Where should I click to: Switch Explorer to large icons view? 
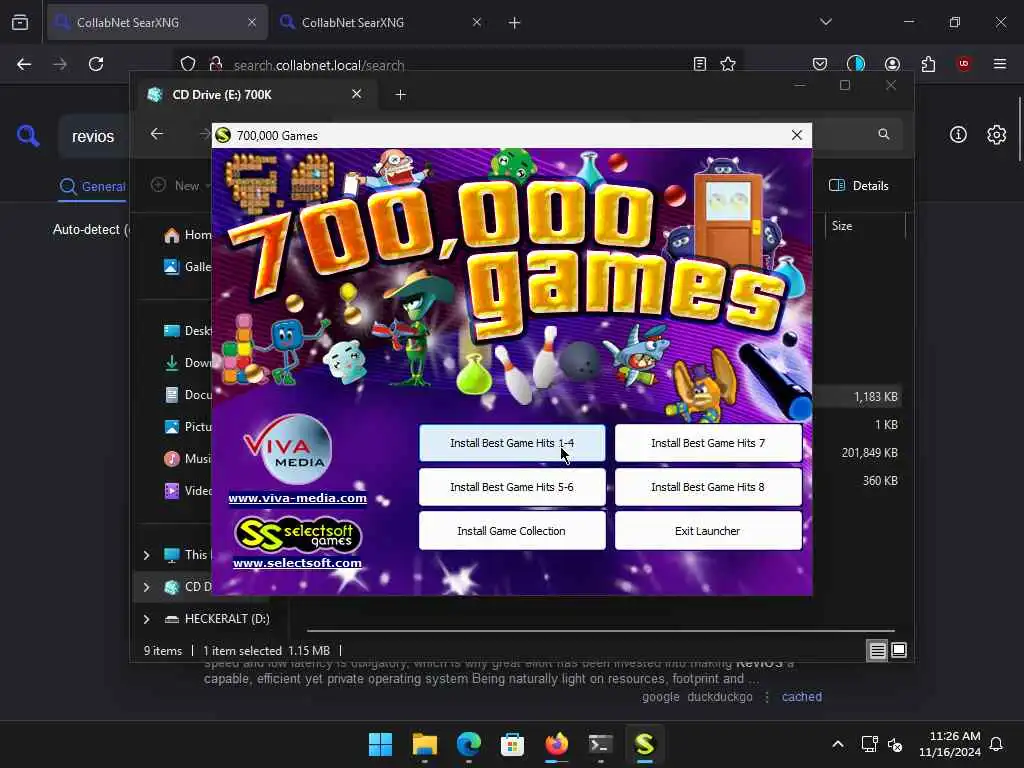[x=899, y=650]
